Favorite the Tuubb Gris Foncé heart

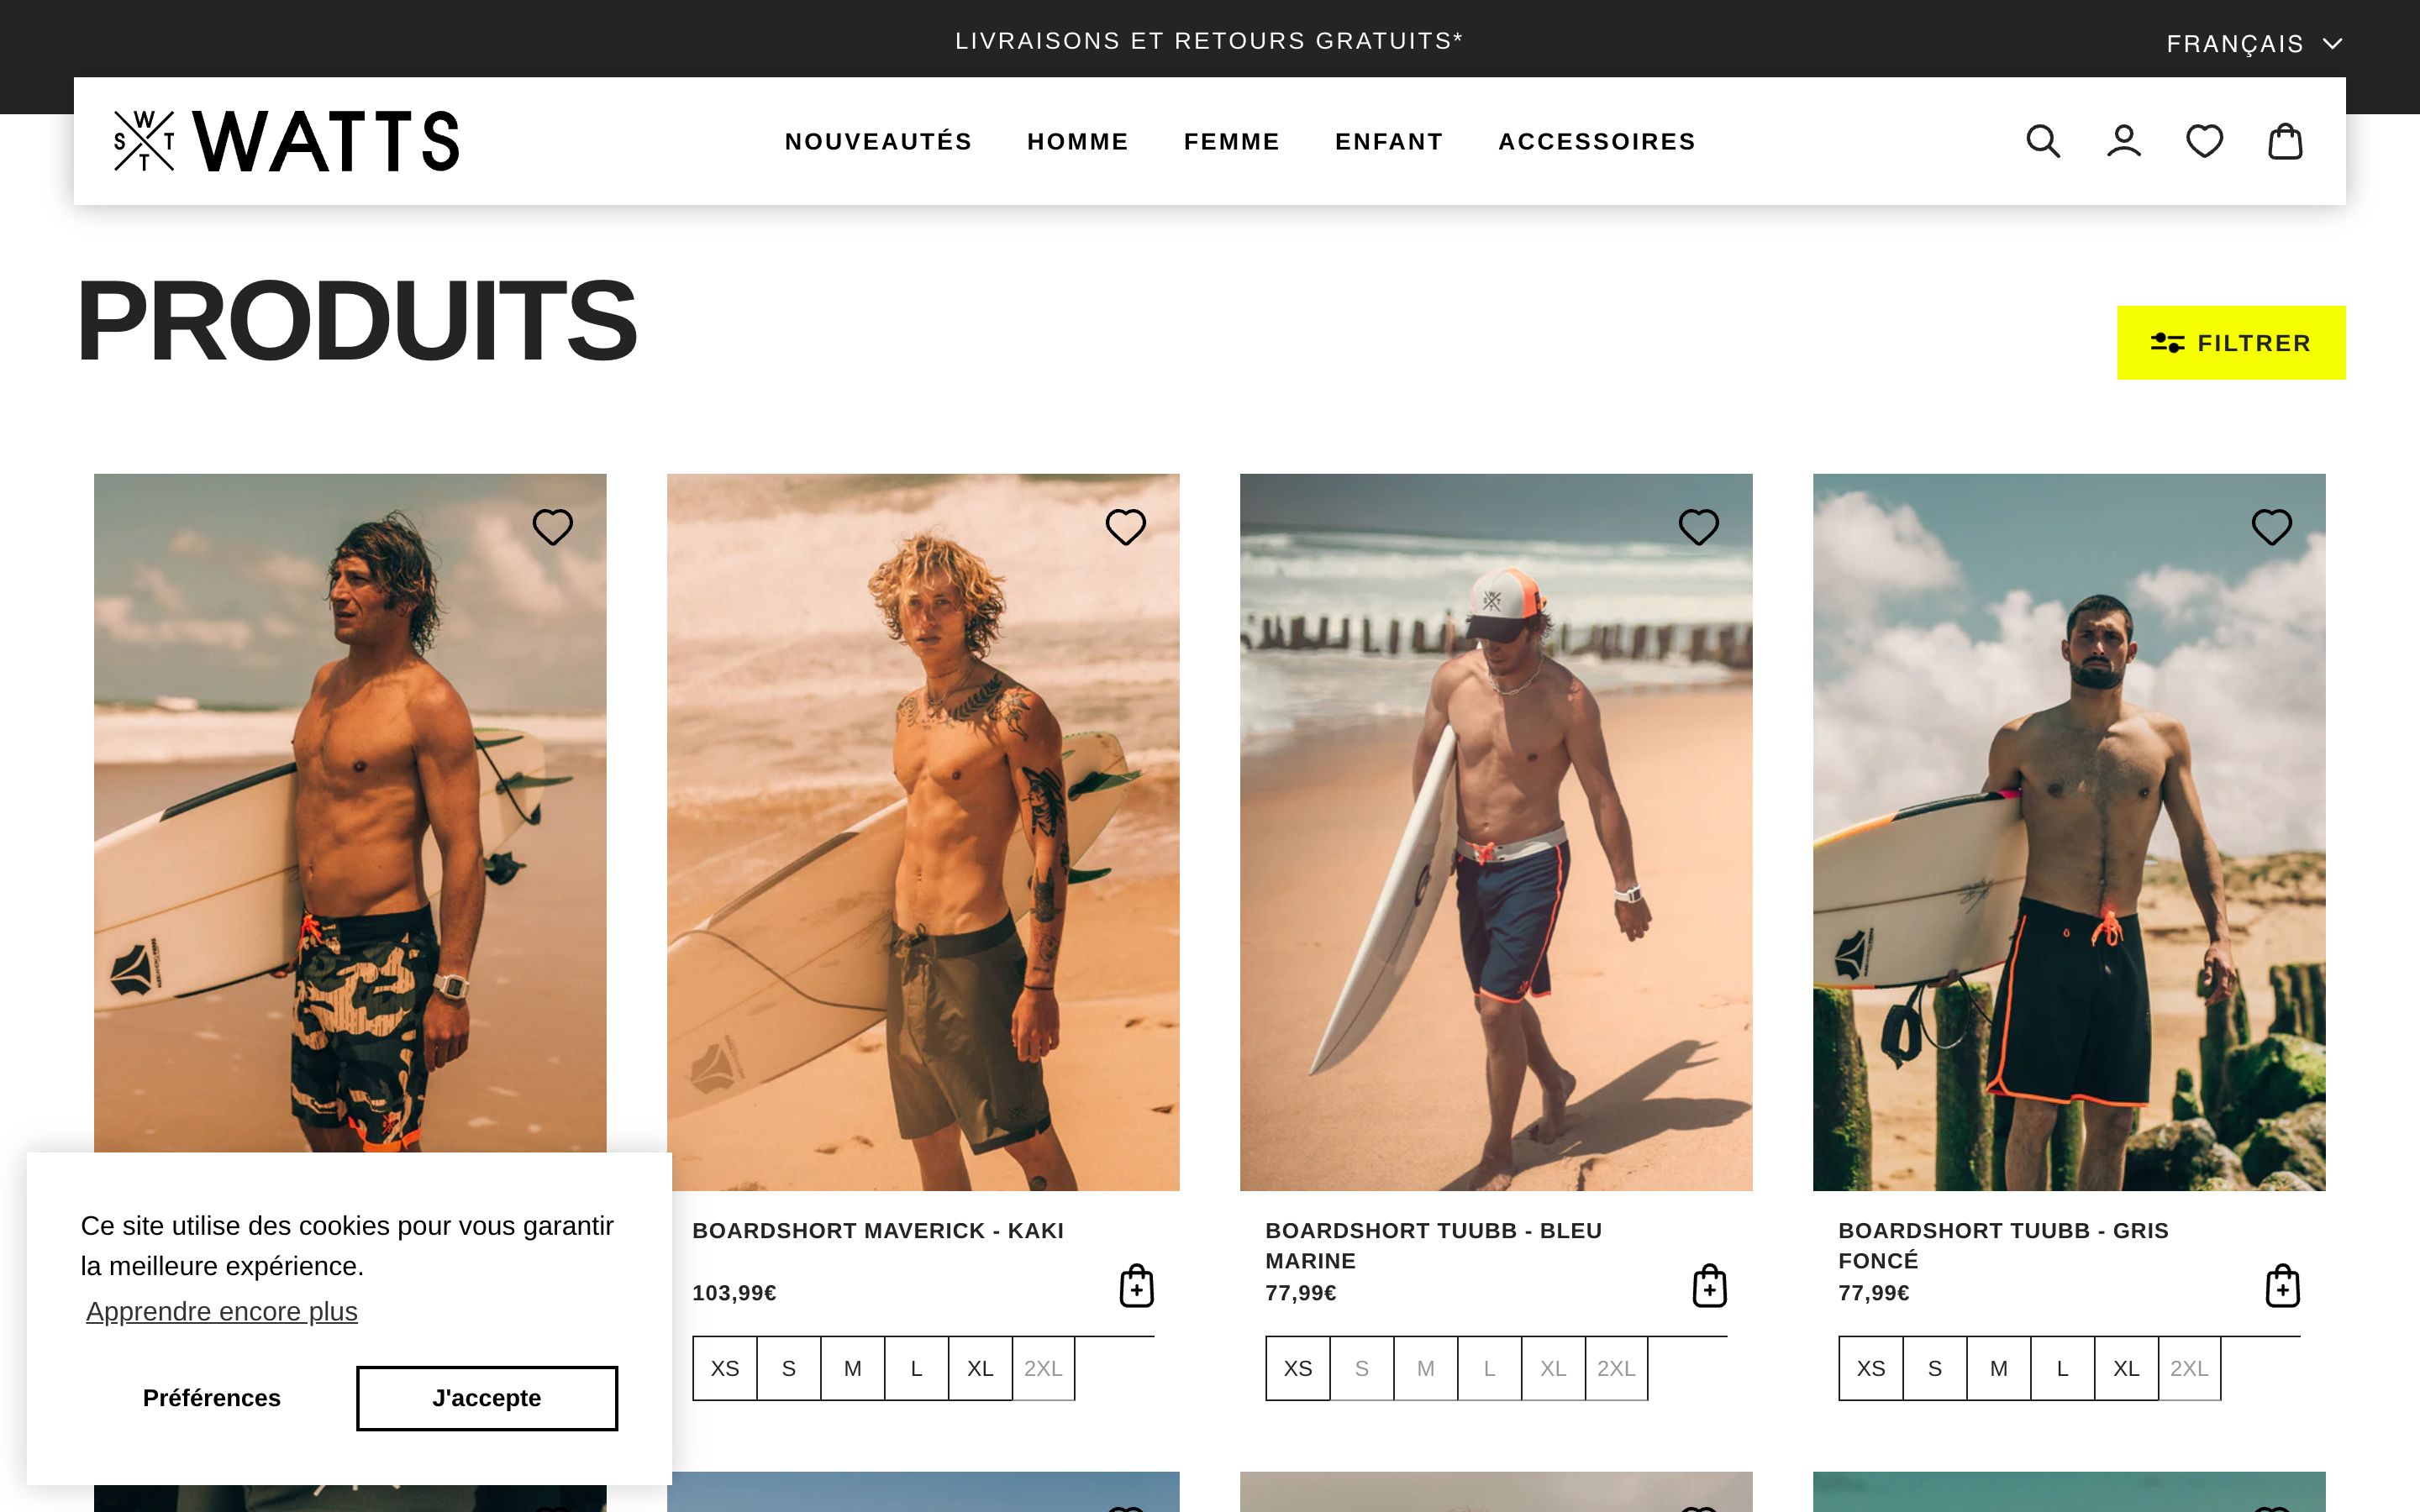coord(2271,527)
